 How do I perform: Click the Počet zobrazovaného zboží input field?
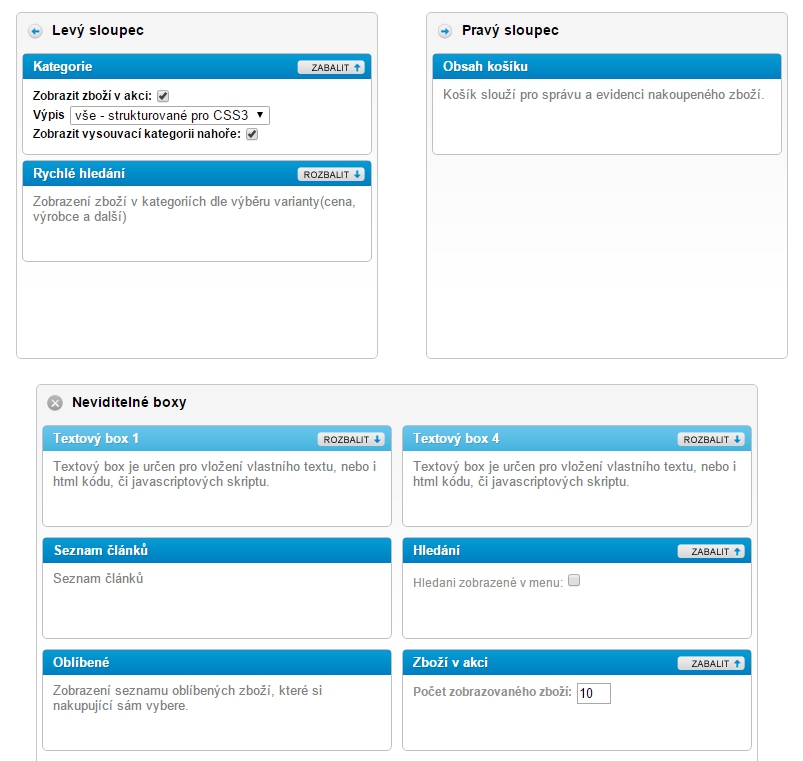pos(593,693)
